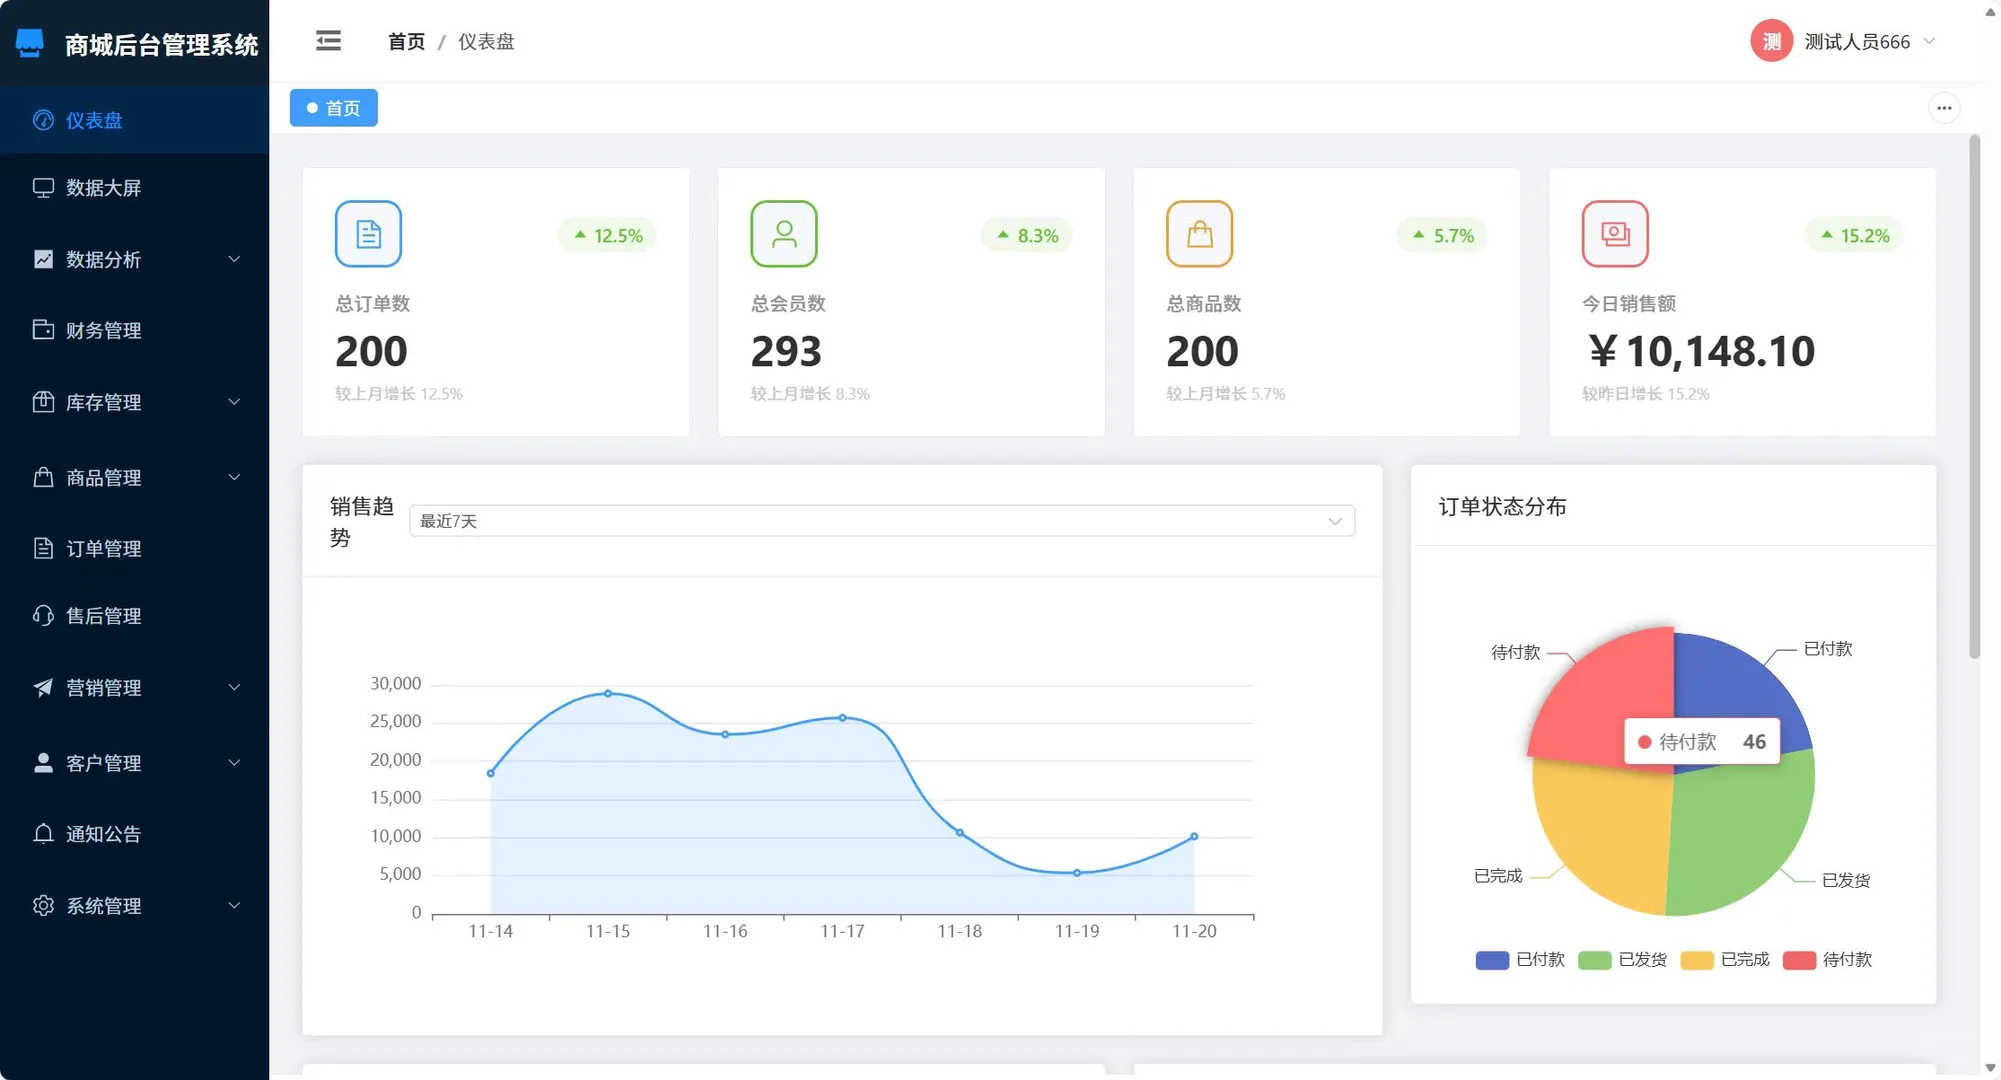Select the 首页 page tab
Image resolution: width=2001 pixels, height=1080 pixels.
coord(334,108)
